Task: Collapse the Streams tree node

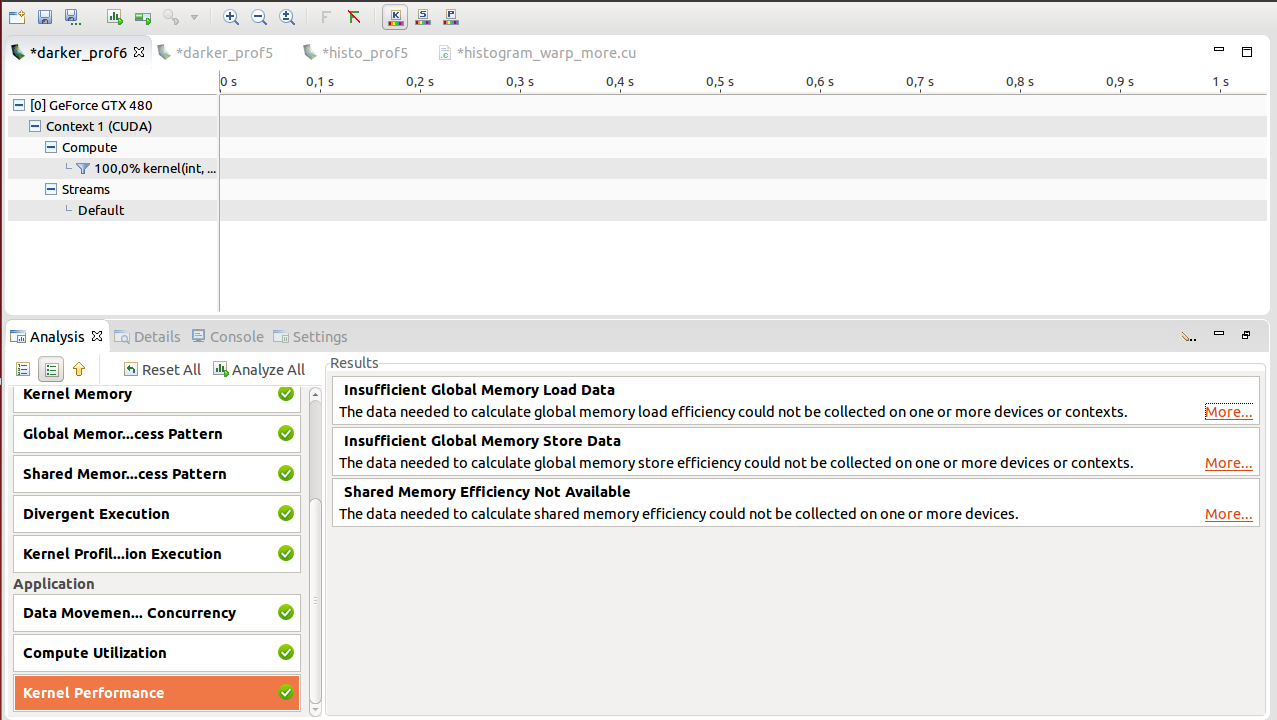Action: (51, 189)
